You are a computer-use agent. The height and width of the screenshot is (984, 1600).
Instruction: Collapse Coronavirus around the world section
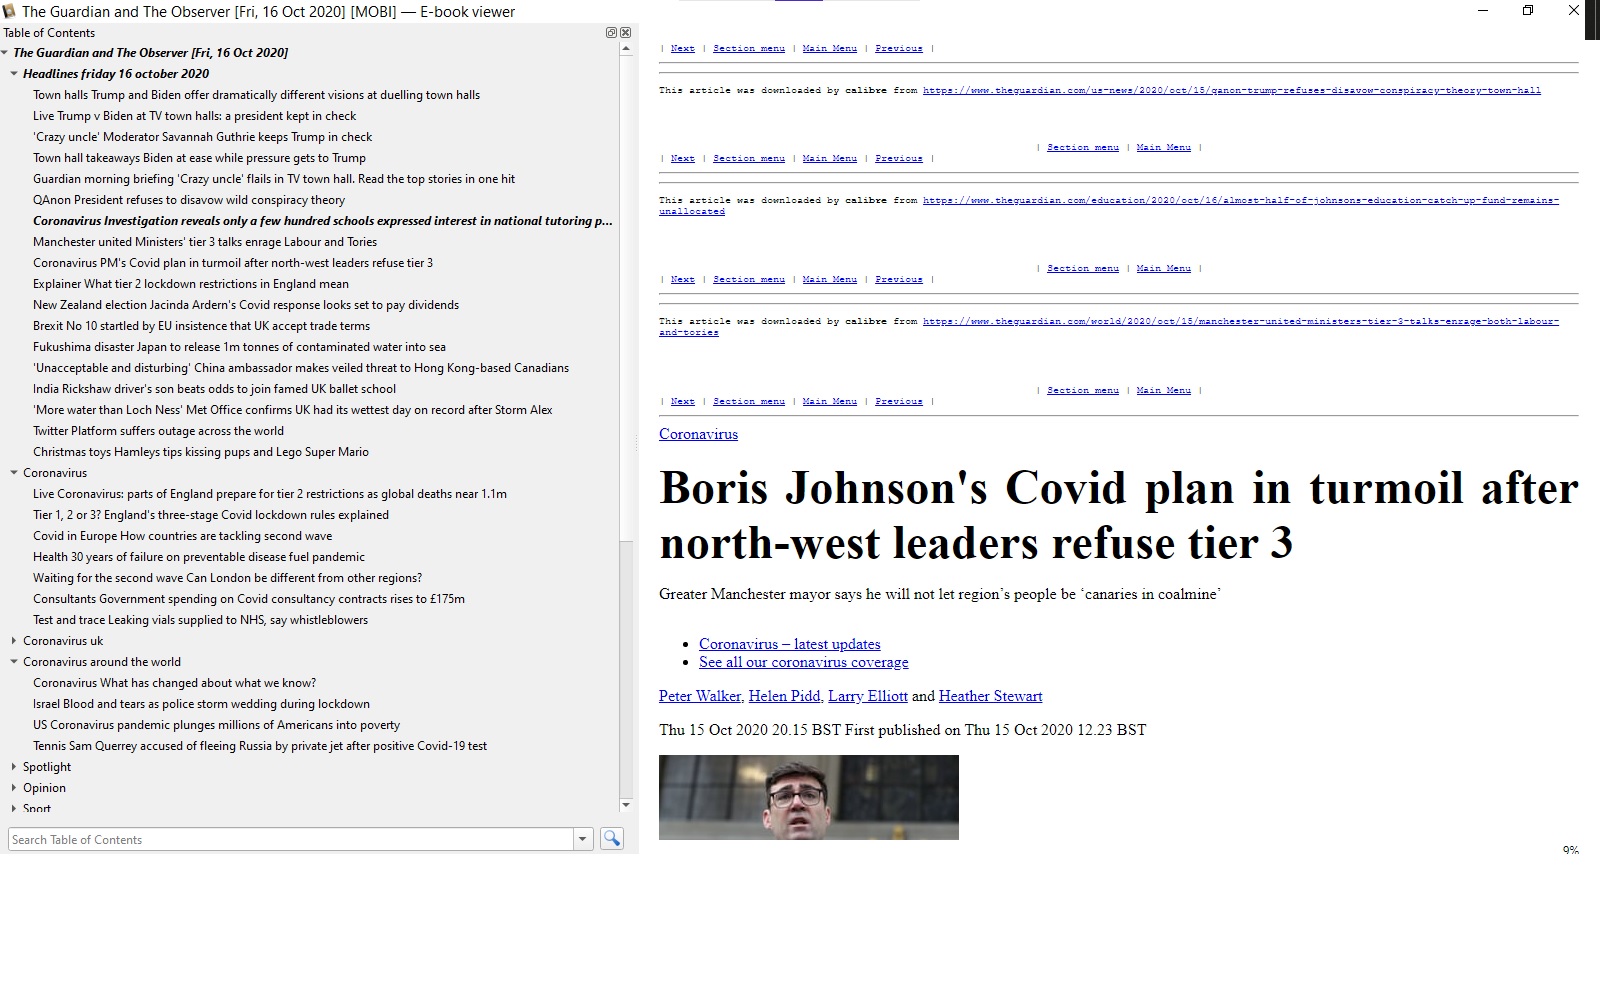tap(14, 662)
